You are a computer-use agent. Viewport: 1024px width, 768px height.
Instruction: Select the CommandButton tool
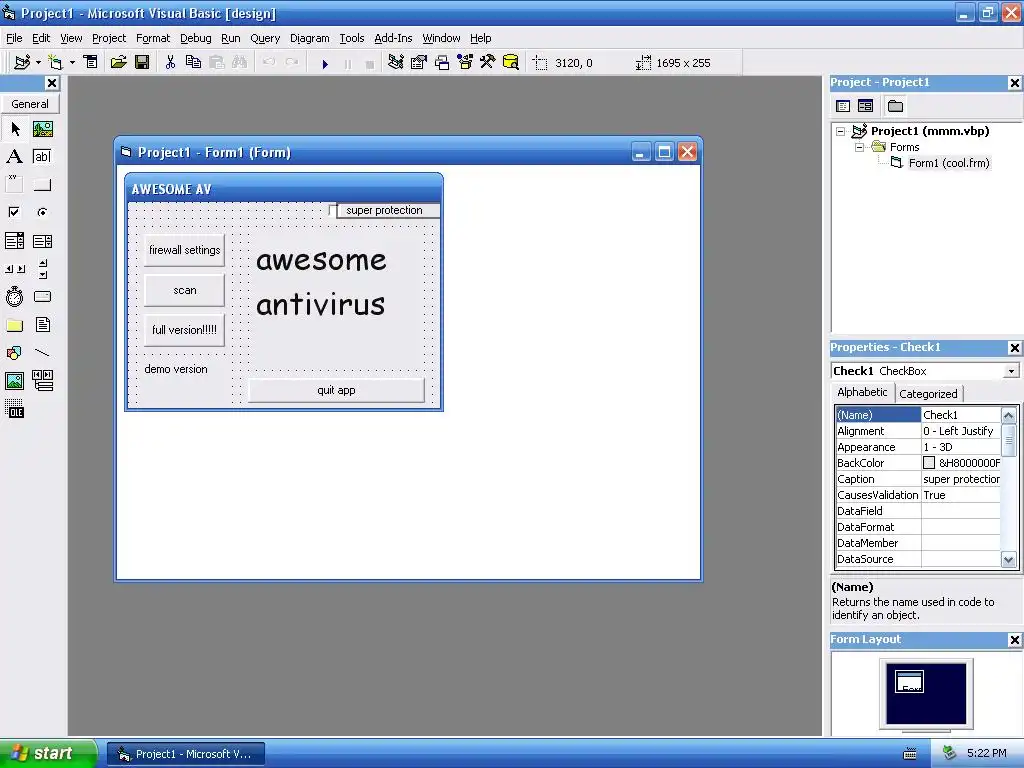click(x=42, y=185)
